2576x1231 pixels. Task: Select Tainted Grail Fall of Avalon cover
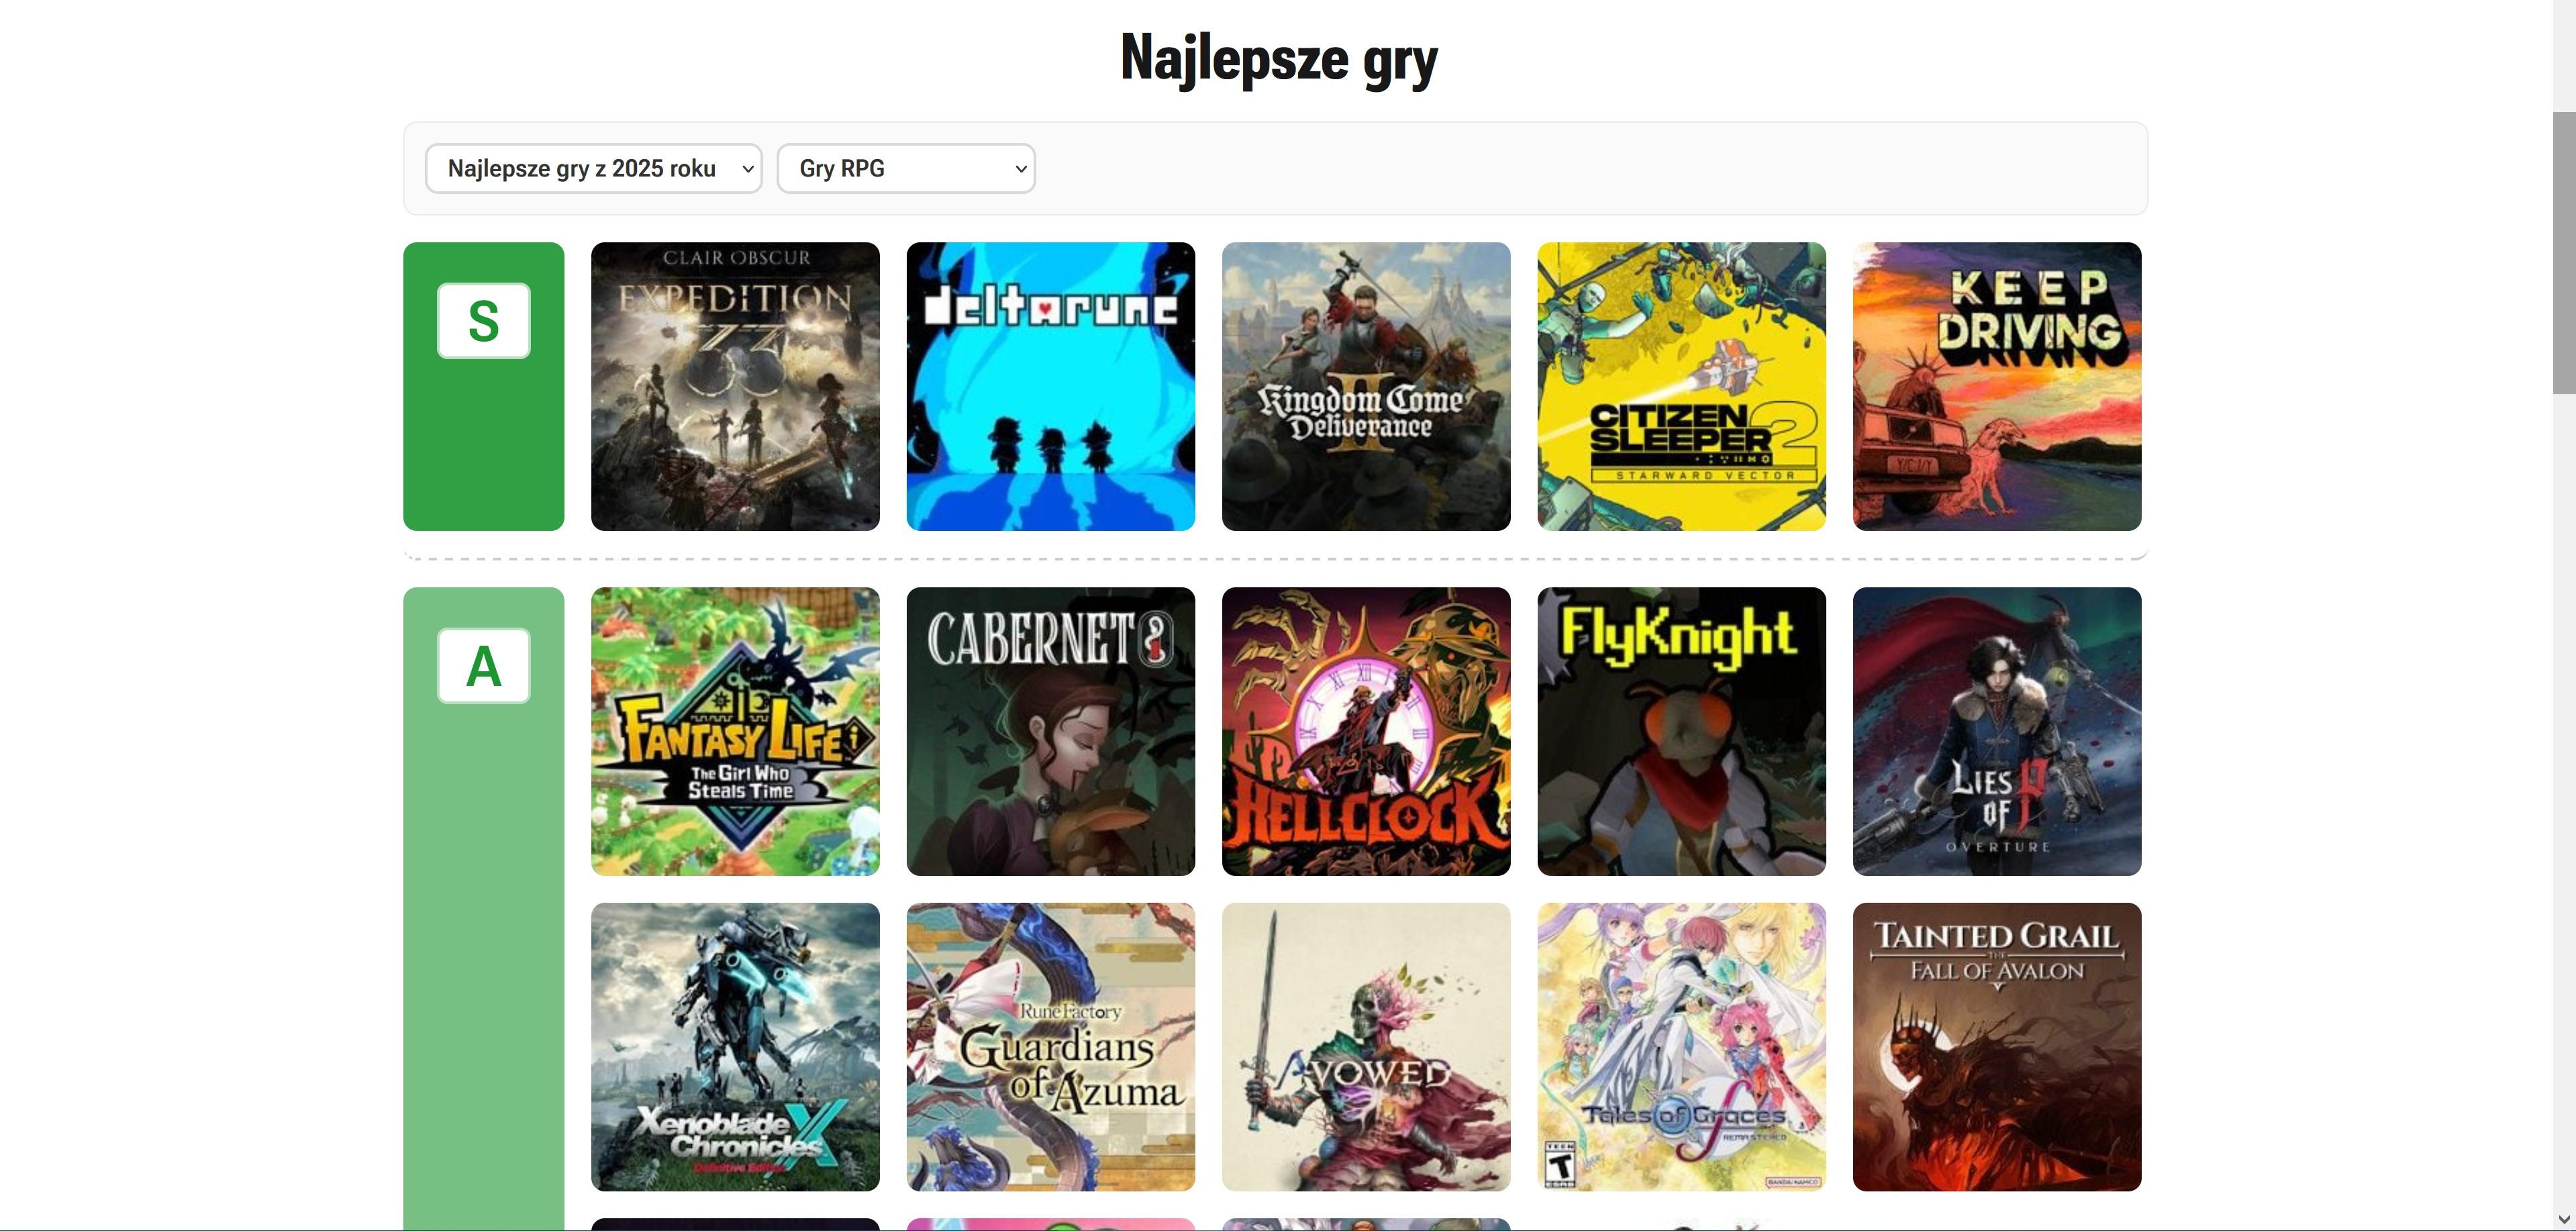click(x=1997, y=1047)
